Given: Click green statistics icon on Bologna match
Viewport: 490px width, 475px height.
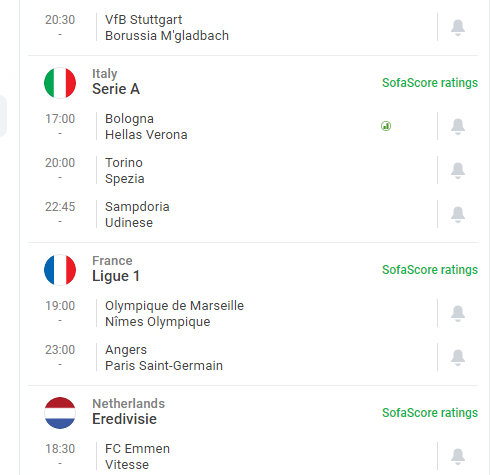Looking at the screenshot, I should (x=386, y=126).
